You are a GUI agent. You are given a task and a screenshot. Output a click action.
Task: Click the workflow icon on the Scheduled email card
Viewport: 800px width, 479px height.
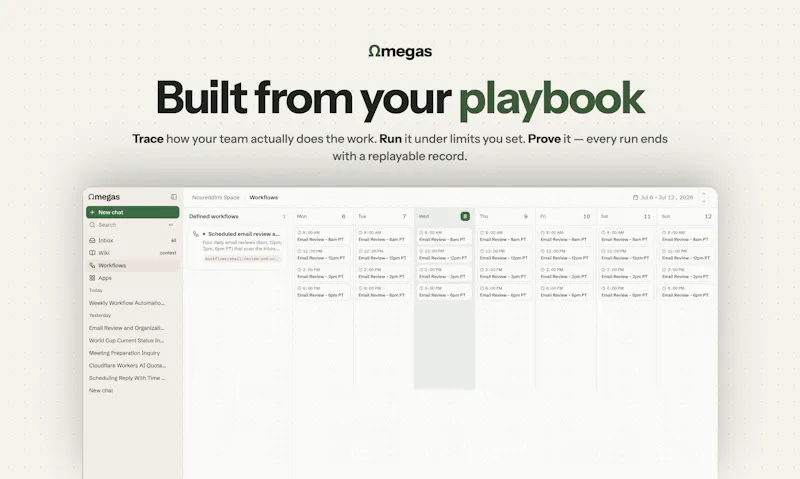pyautogui.click(x=196, y=234)
